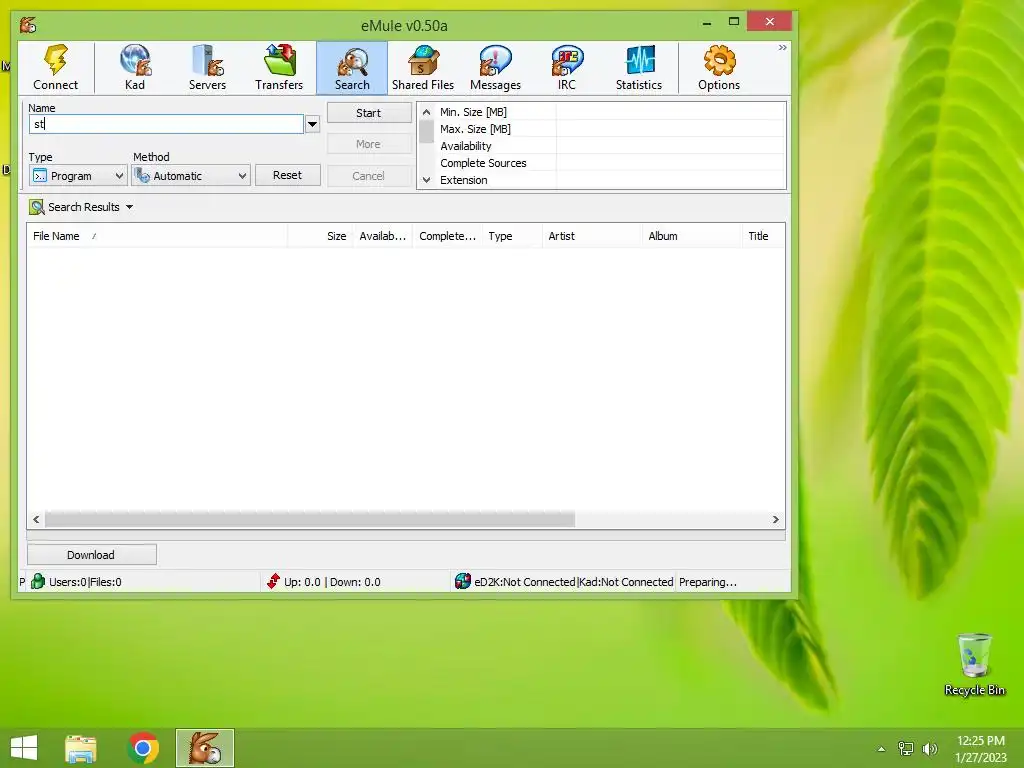Sort results by Size column

pos(320,236)
